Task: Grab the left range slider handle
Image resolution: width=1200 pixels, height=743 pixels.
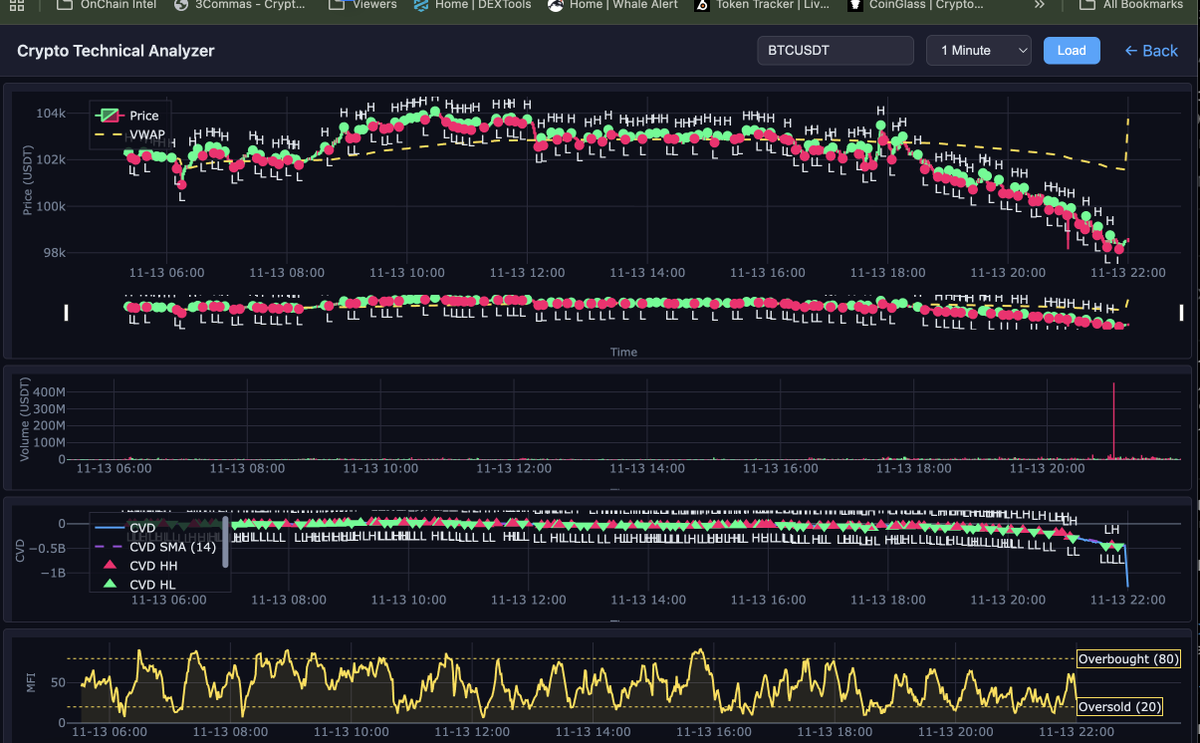Action: pyautogui.click(x=67, y=313)
